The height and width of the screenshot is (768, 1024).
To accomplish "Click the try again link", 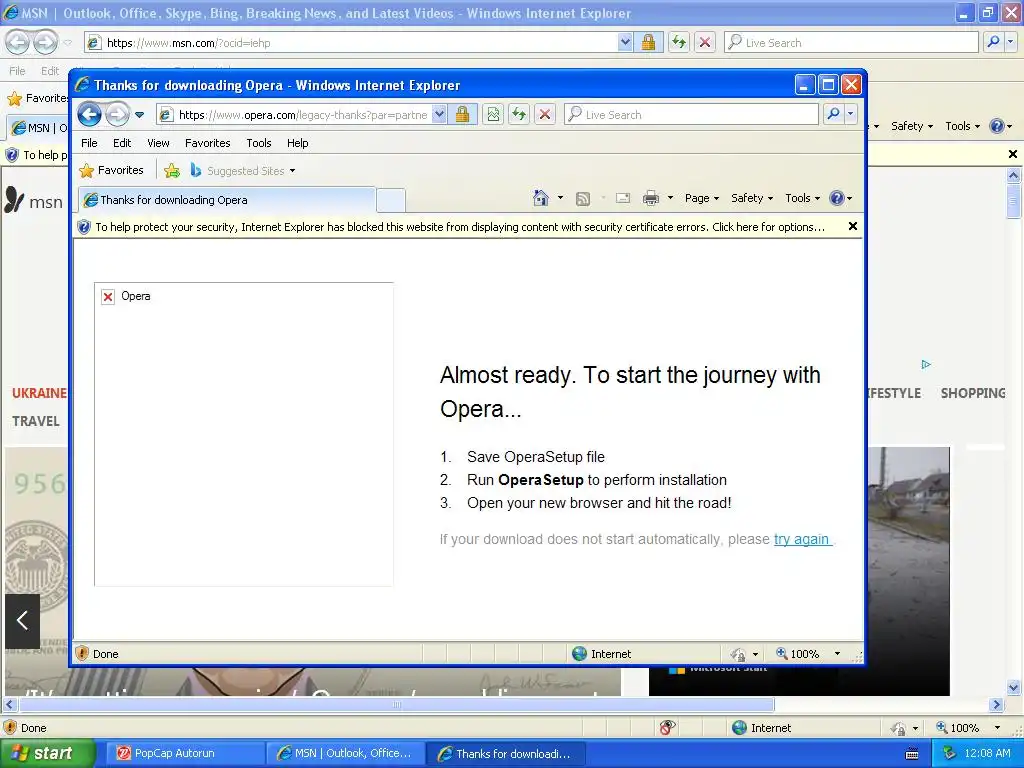I will (x=803, y=539).
